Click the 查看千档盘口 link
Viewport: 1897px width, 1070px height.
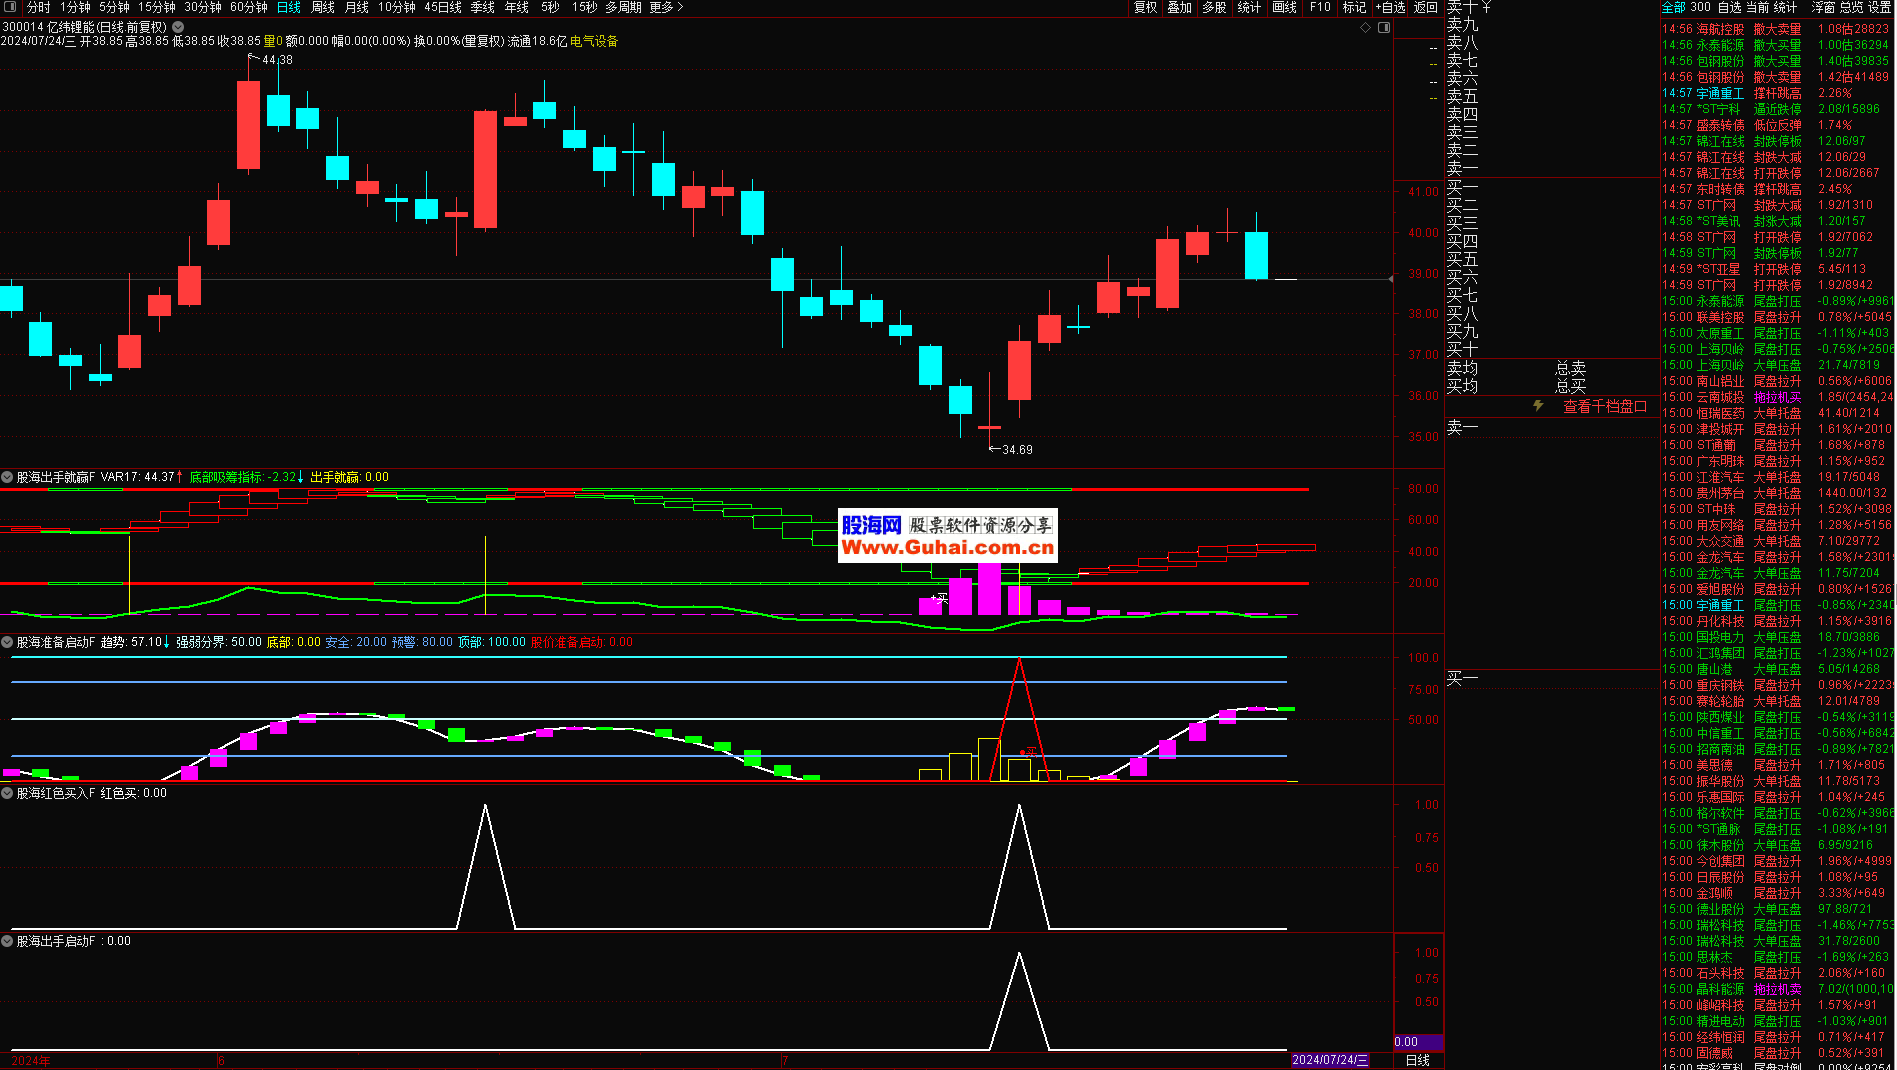(x=1604, y=406)
